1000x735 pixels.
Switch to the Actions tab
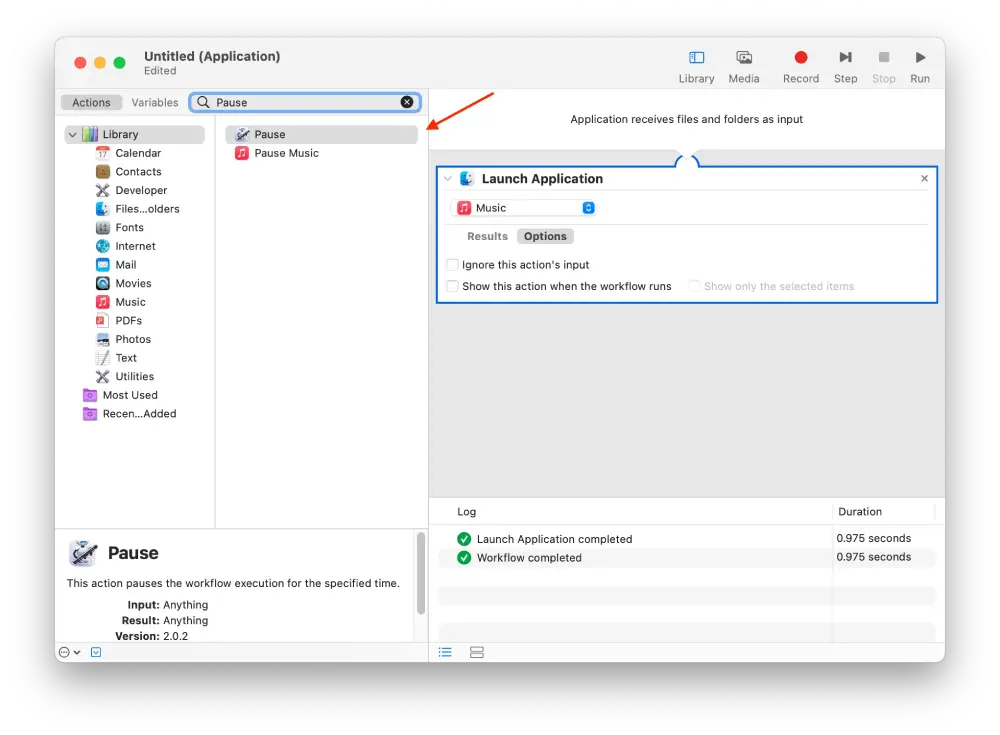(91, 103)
